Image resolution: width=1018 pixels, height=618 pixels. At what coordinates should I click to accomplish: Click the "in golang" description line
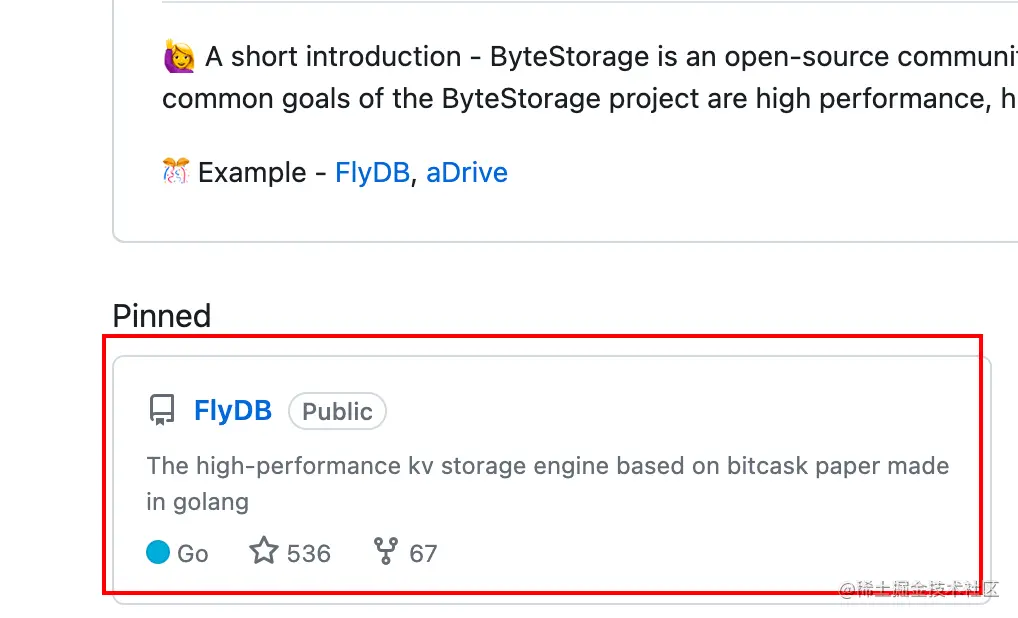pyautogui.click(x=198, y=501)
